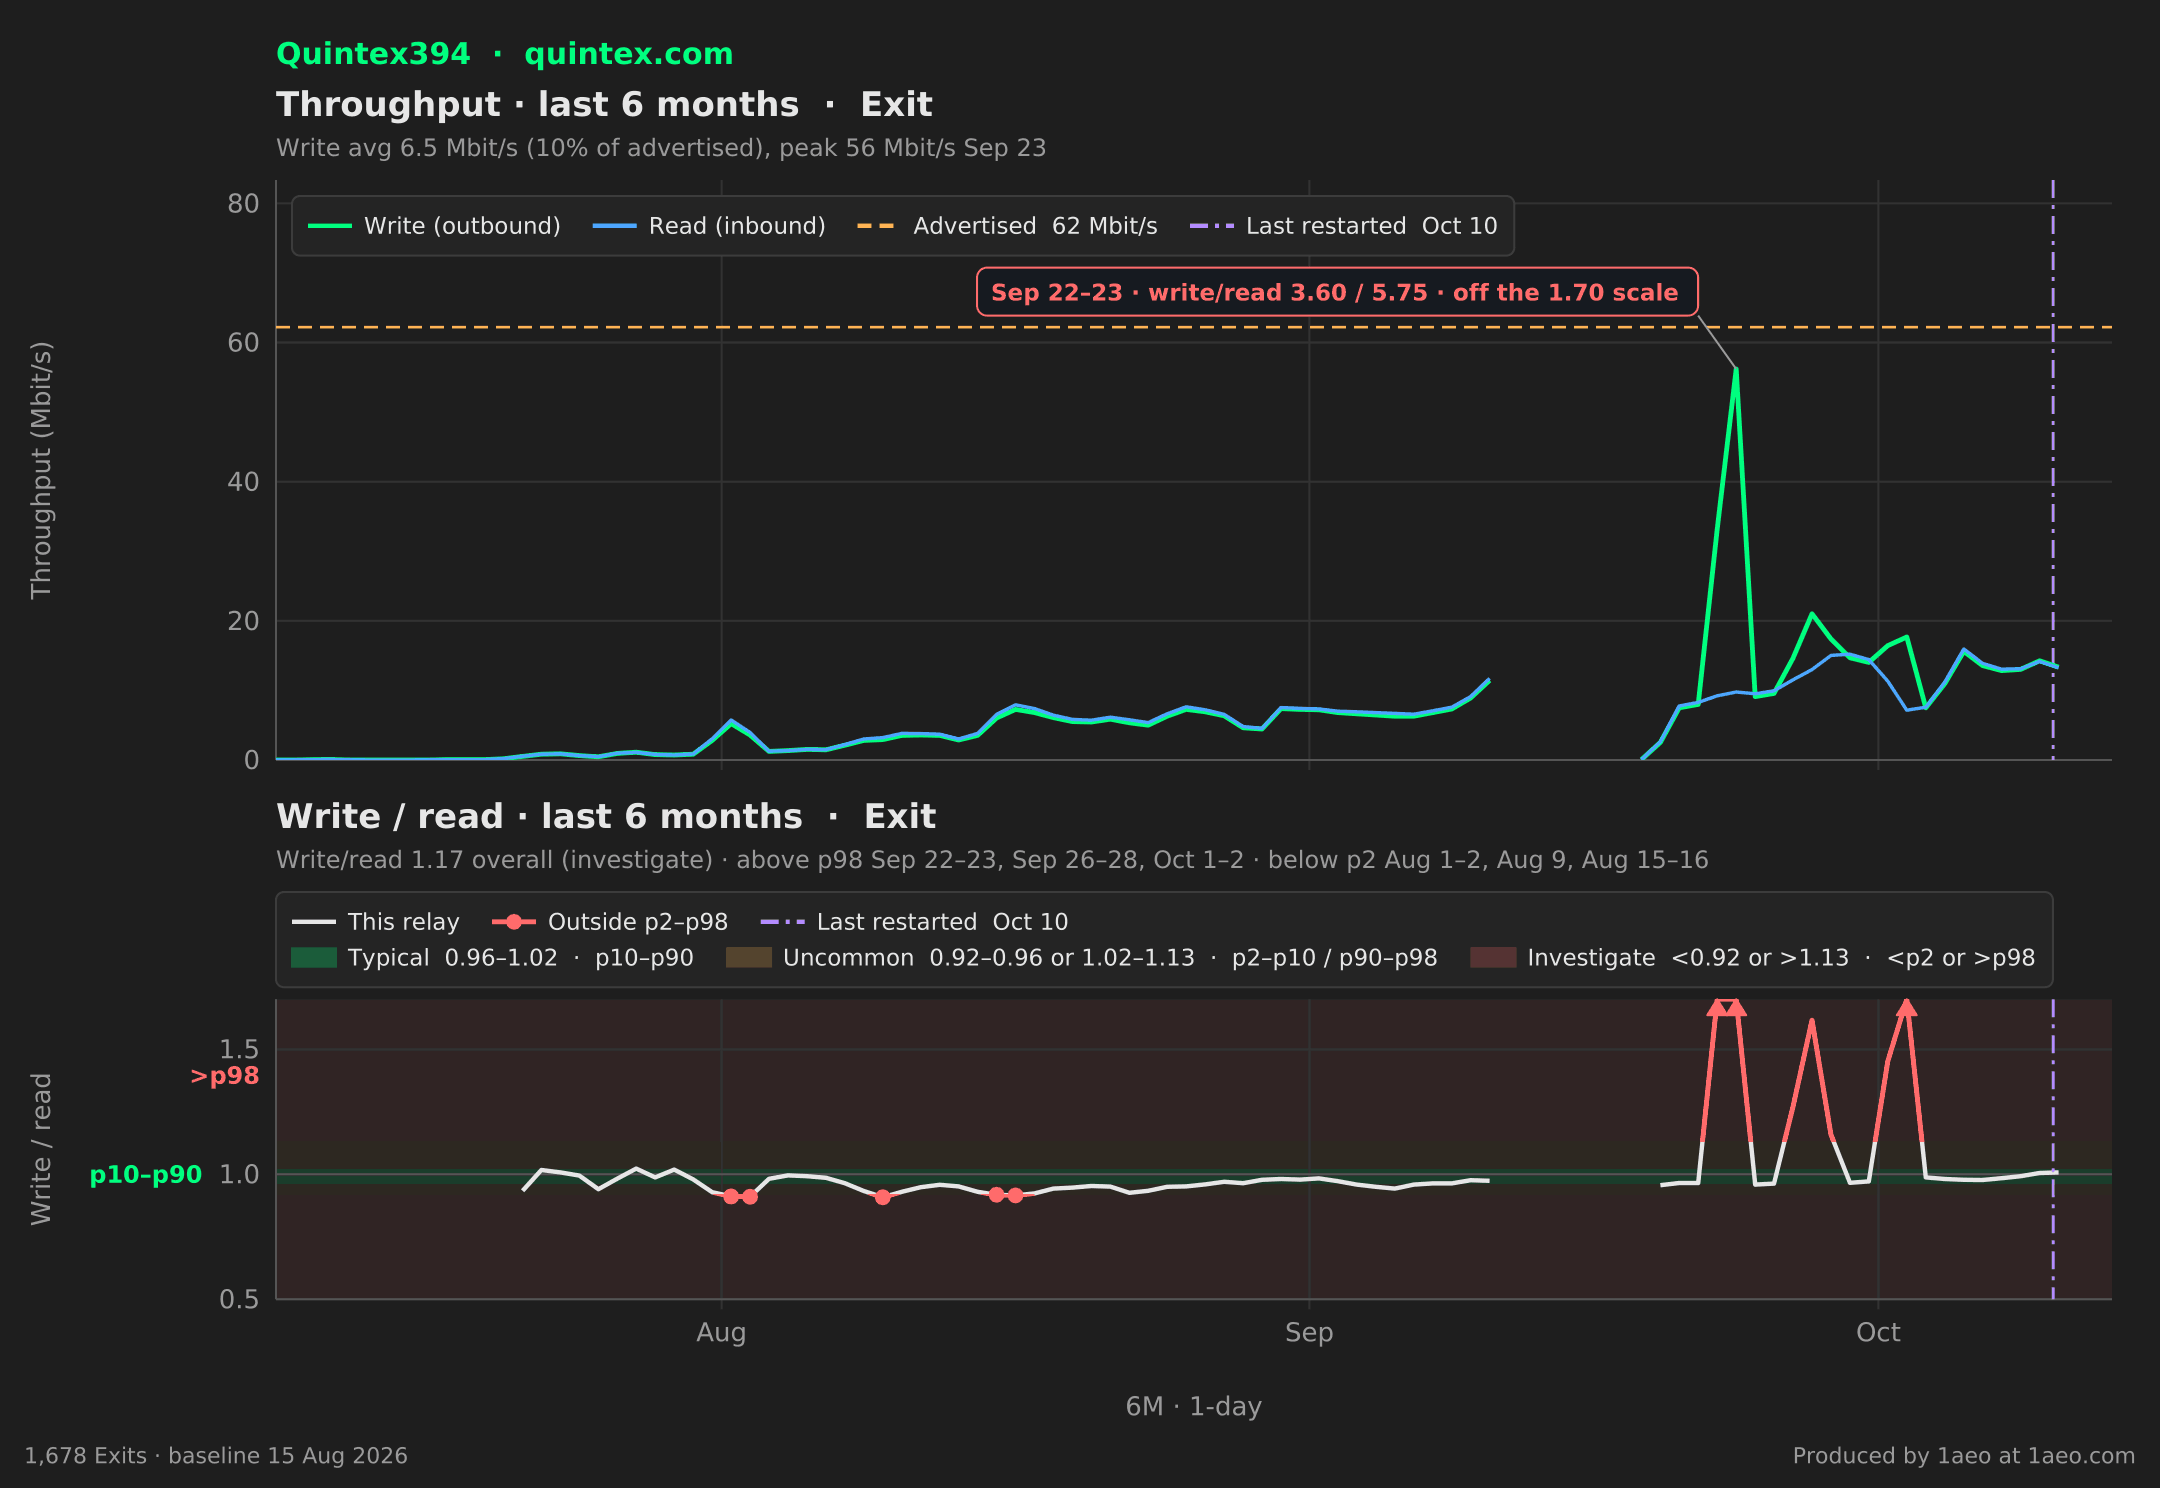Viewport: 2160px width, 1488px height.
Task: Click the Sep 22-23 write/read annotation box
Action: [x=1337, y=292]
